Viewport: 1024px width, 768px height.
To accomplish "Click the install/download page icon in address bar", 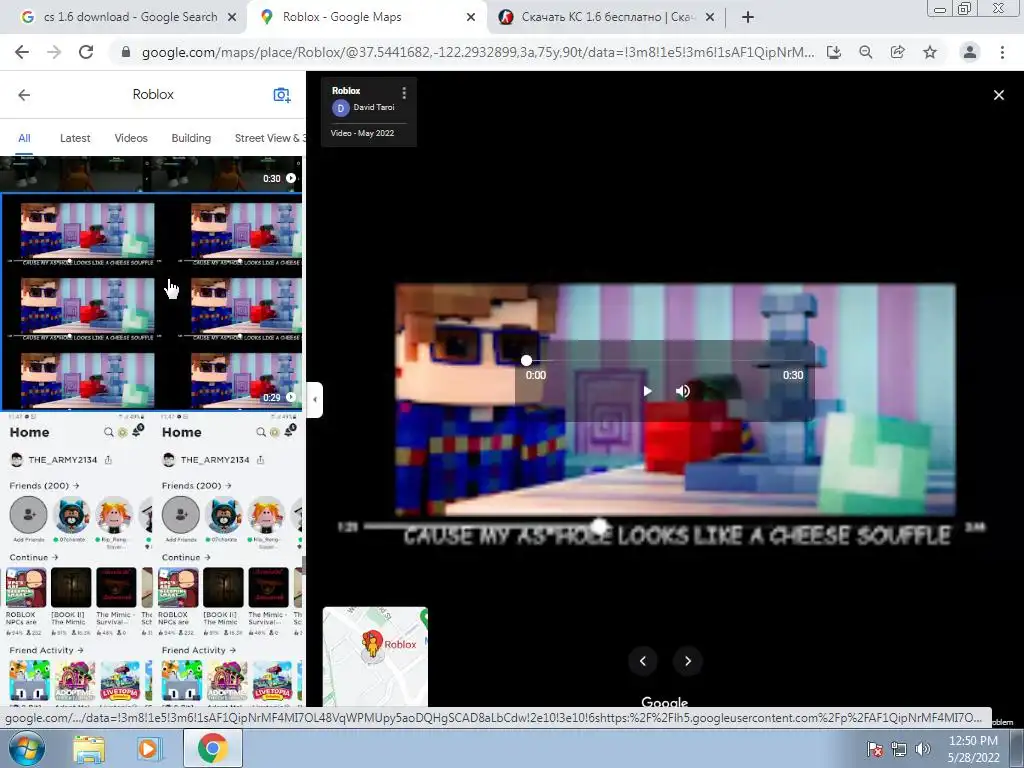I will [834, 52].
